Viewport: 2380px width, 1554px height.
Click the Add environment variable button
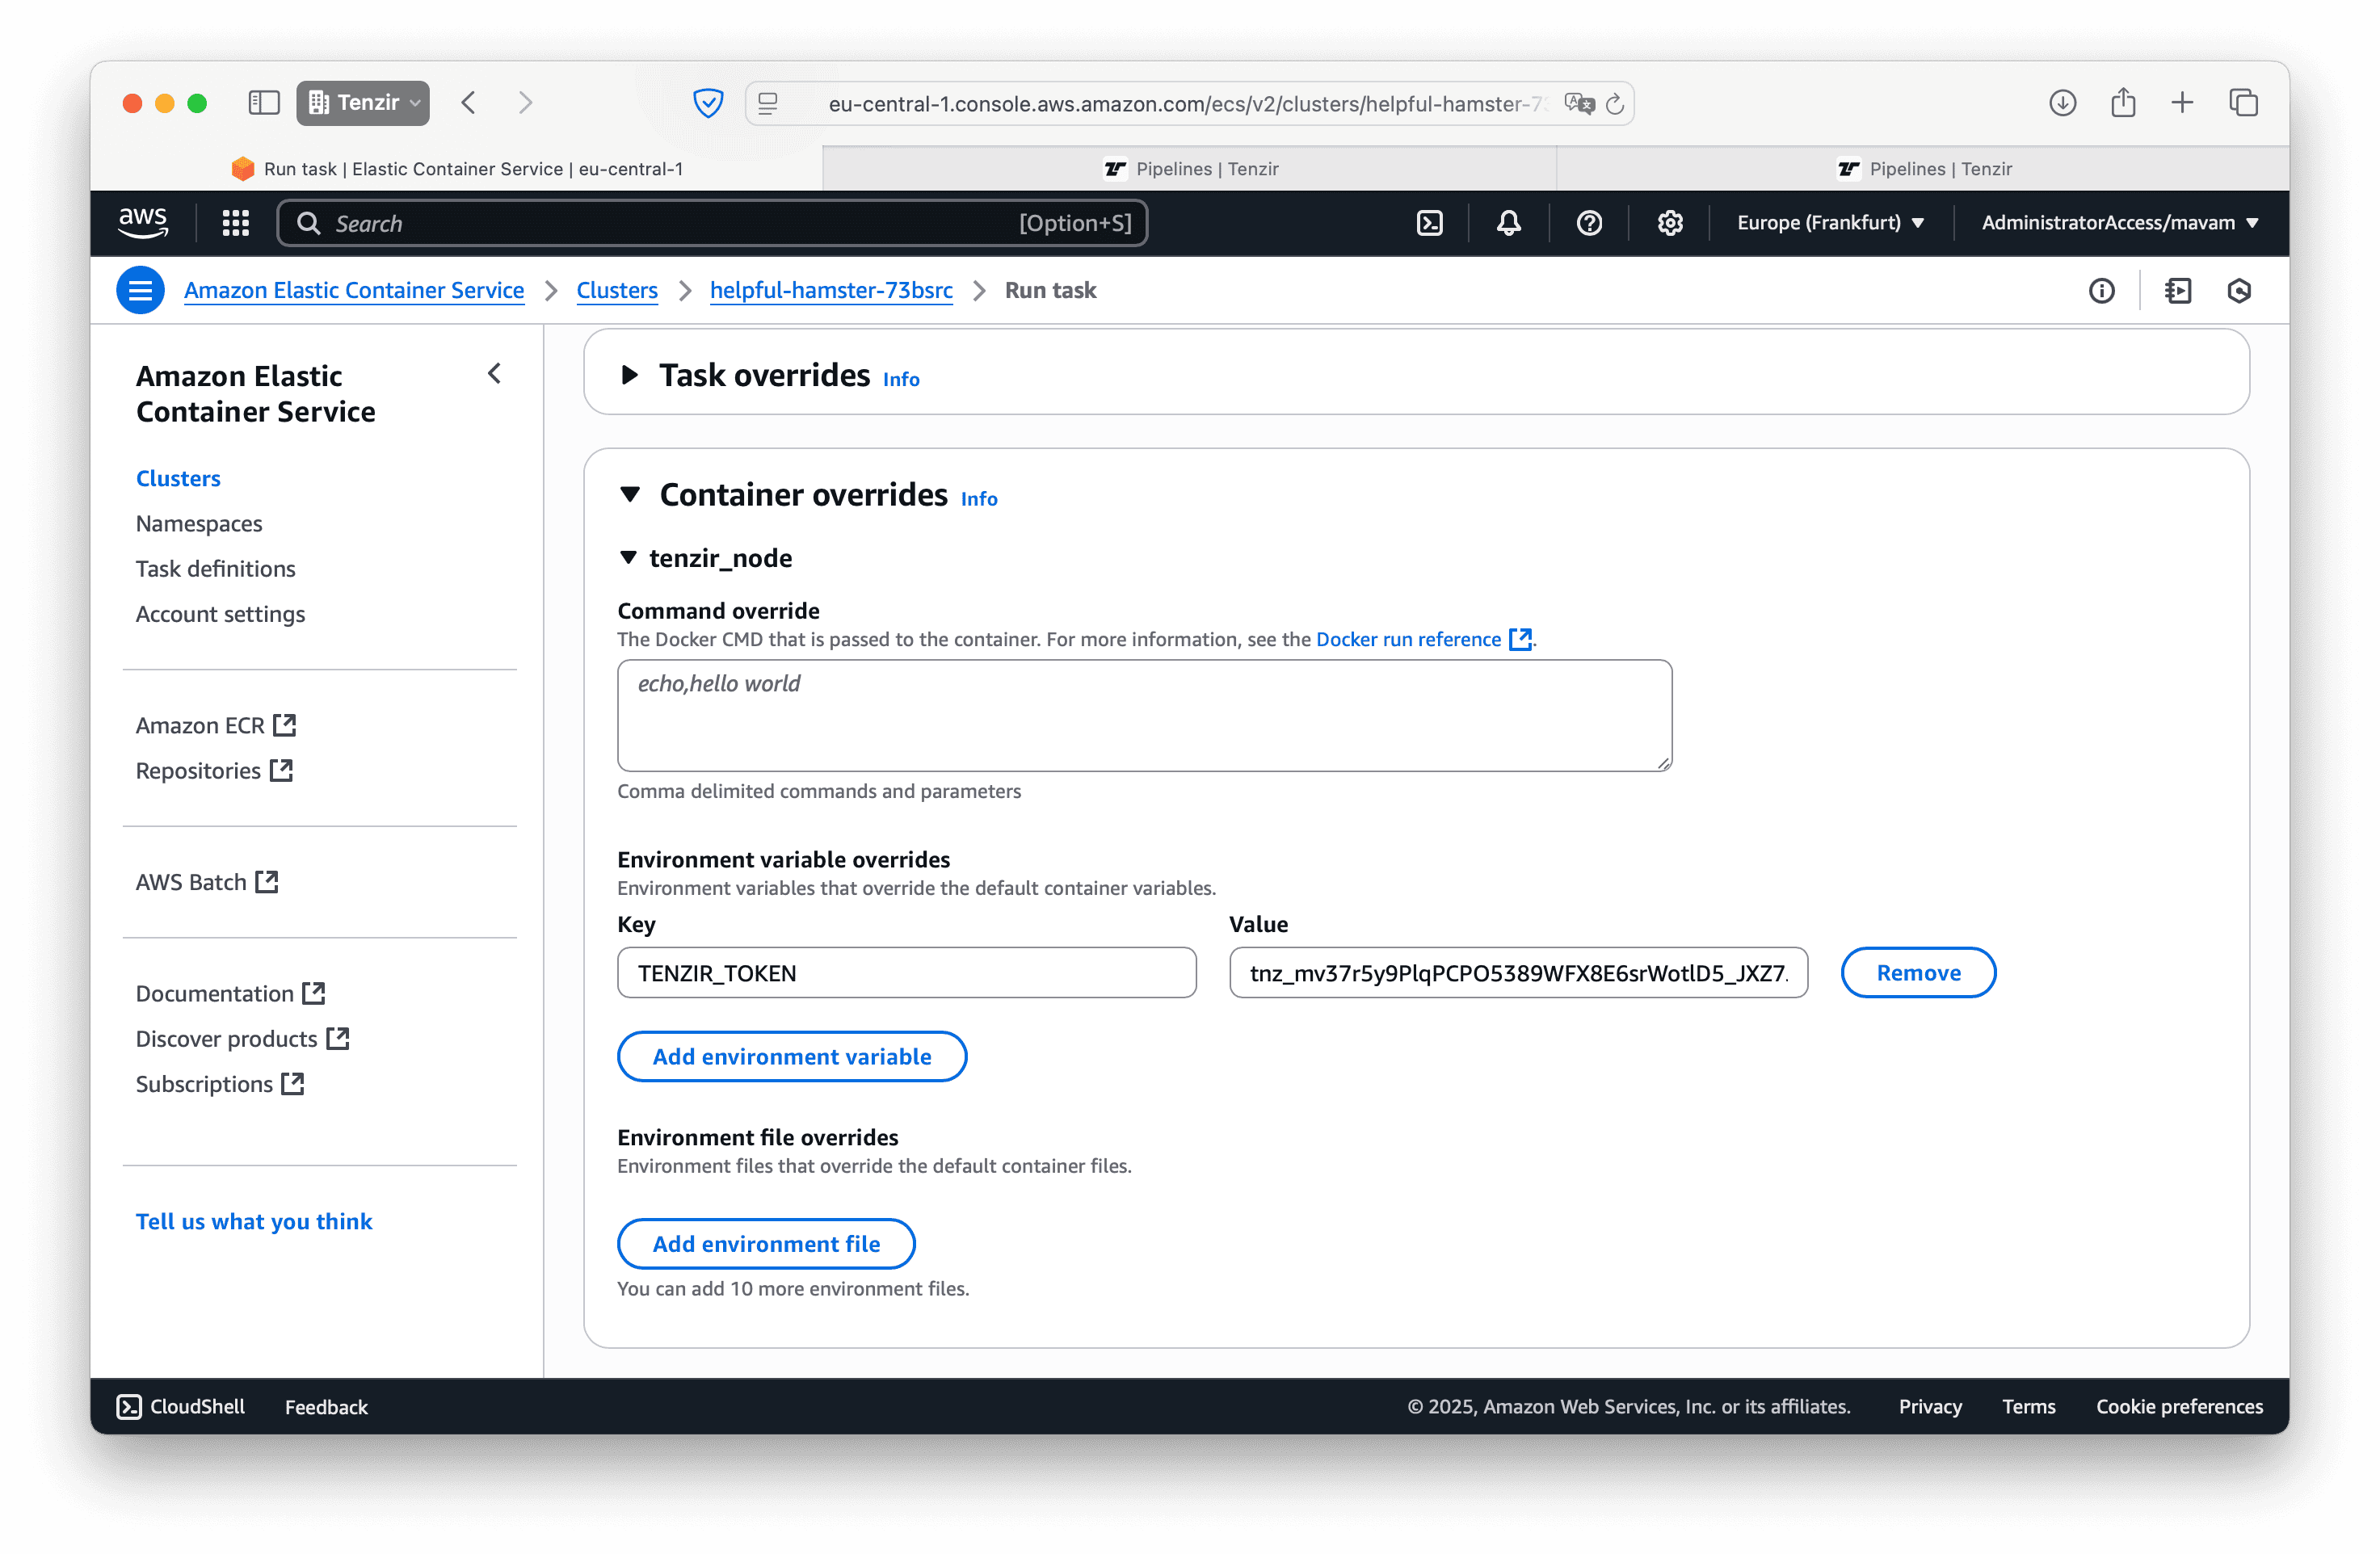(791, 1056)
